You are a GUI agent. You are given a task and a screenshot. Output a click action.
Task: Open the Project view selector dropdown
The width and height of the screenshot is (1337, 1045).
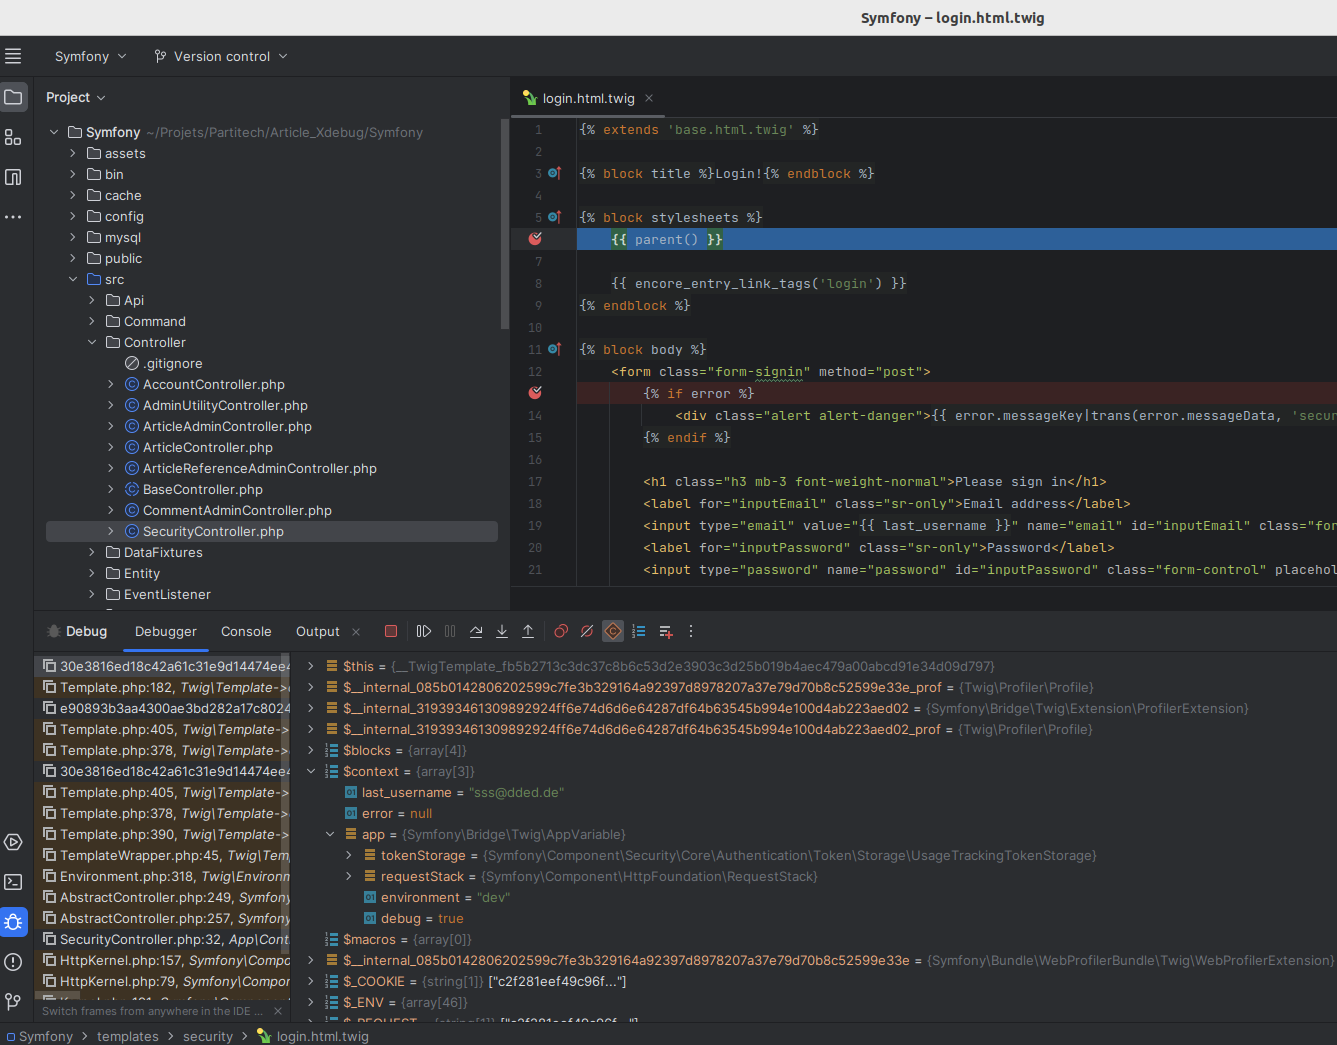pyautogui.click(x=76, y=97)
